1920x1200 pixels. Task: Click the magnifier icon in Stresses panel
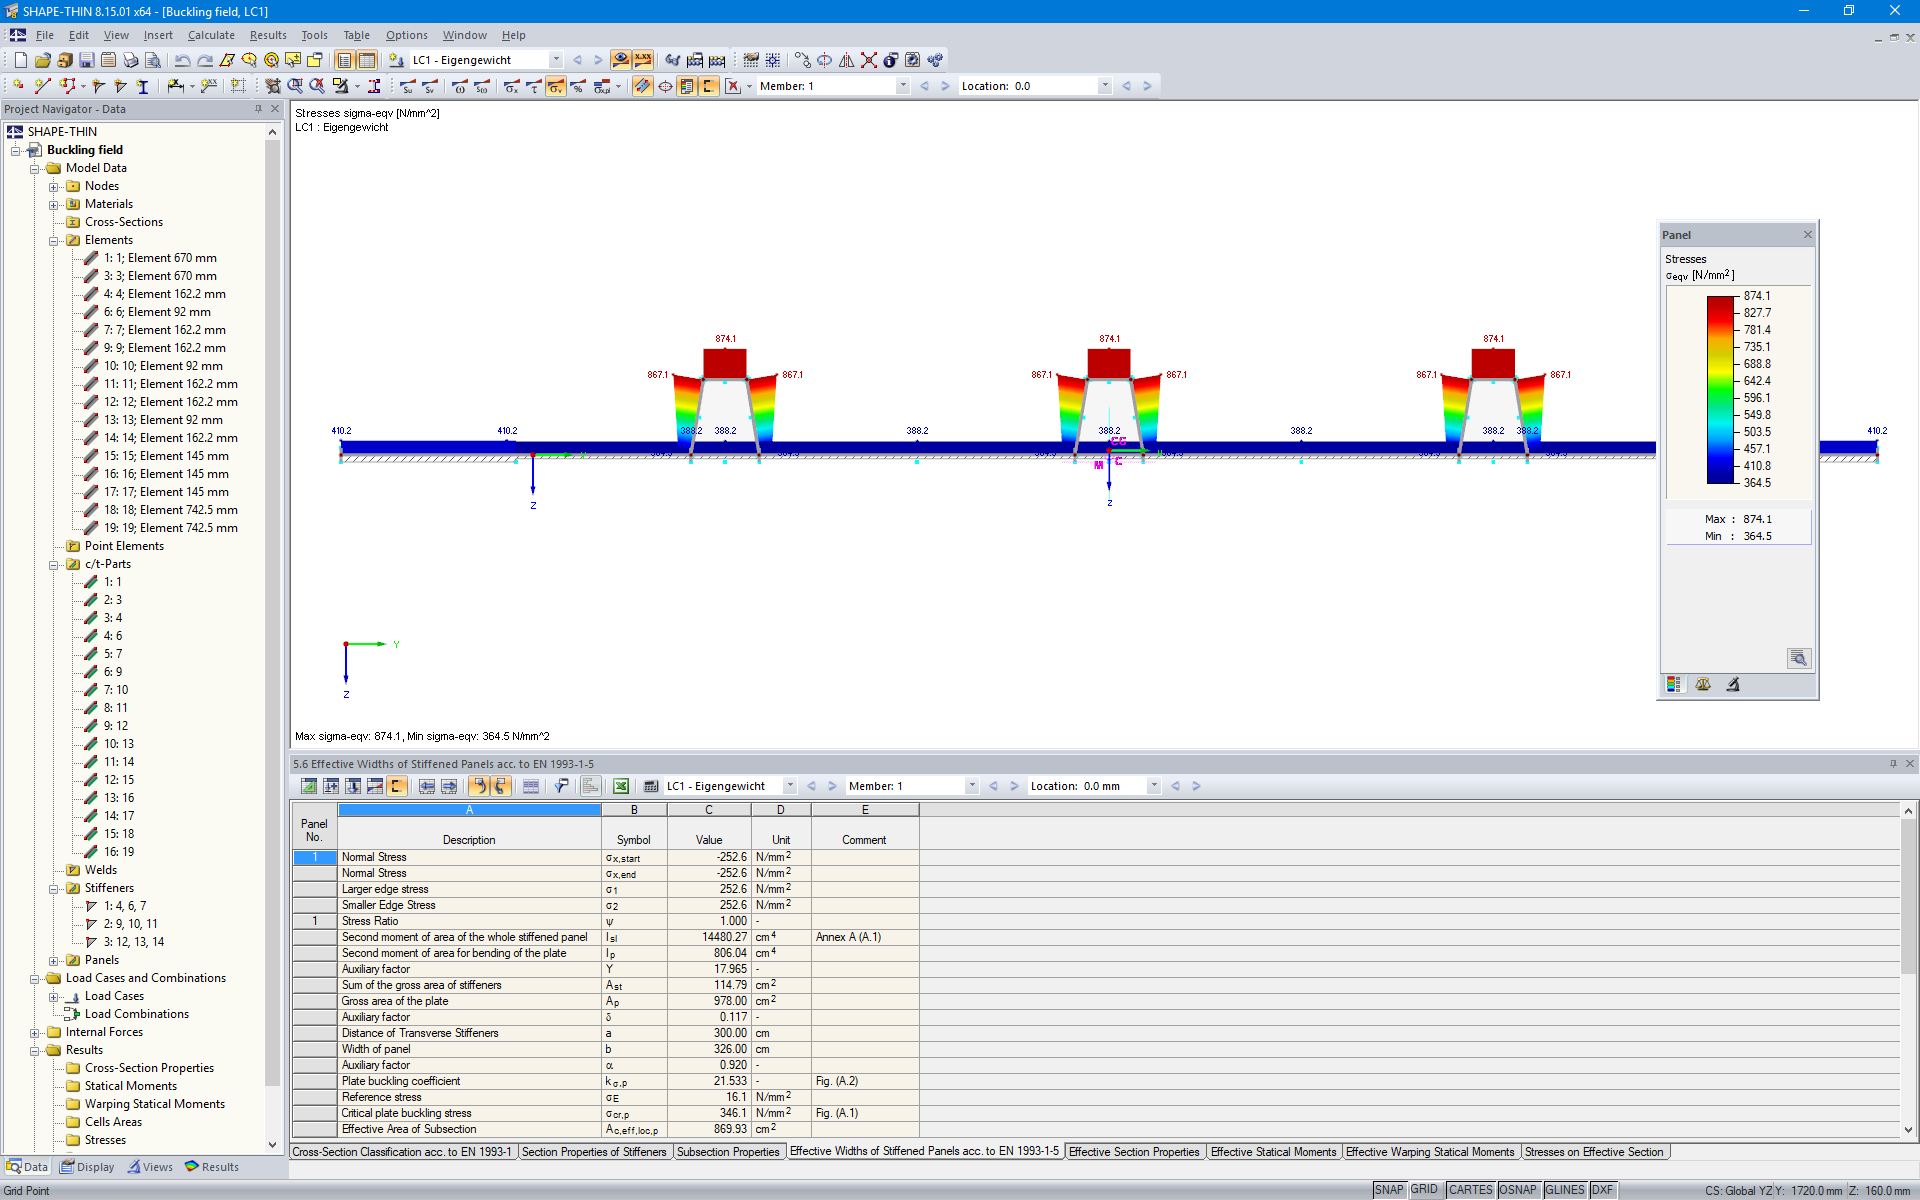(x=1798, y=658)
